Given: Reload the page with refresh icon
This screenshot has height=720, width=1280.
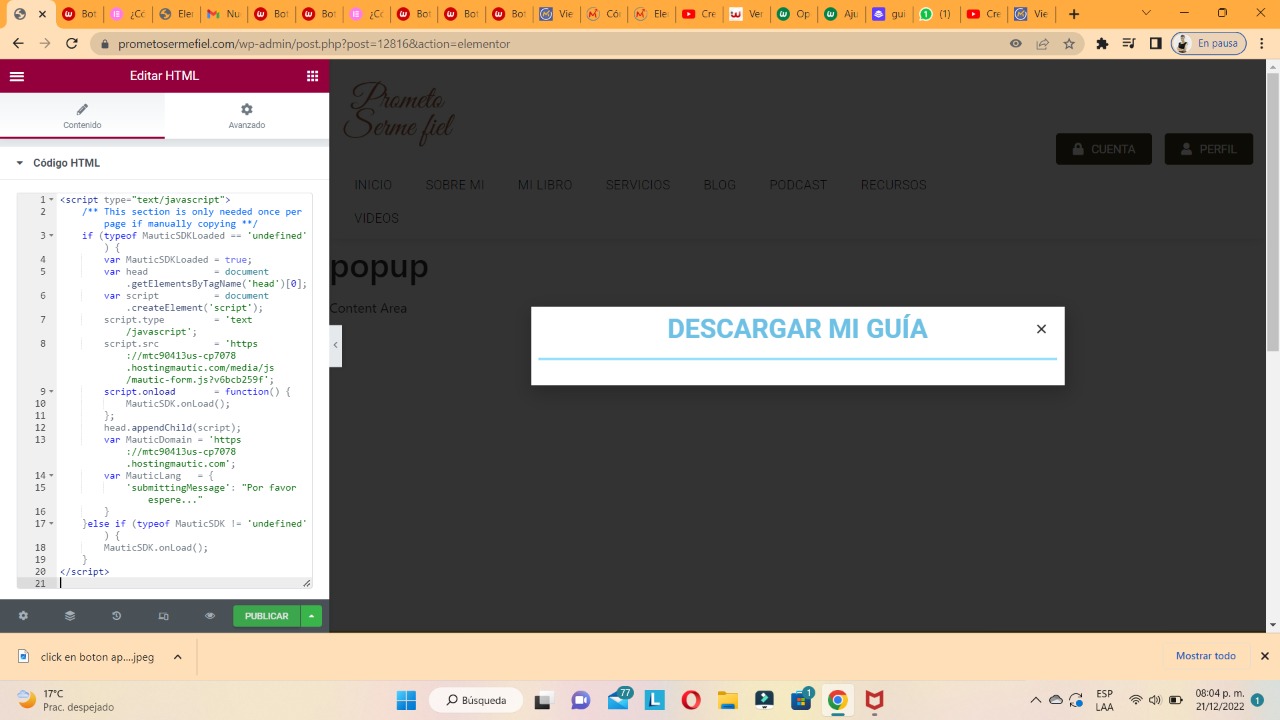Looking at the screenshot, I should pyautogui.click(x=71, y=44).
